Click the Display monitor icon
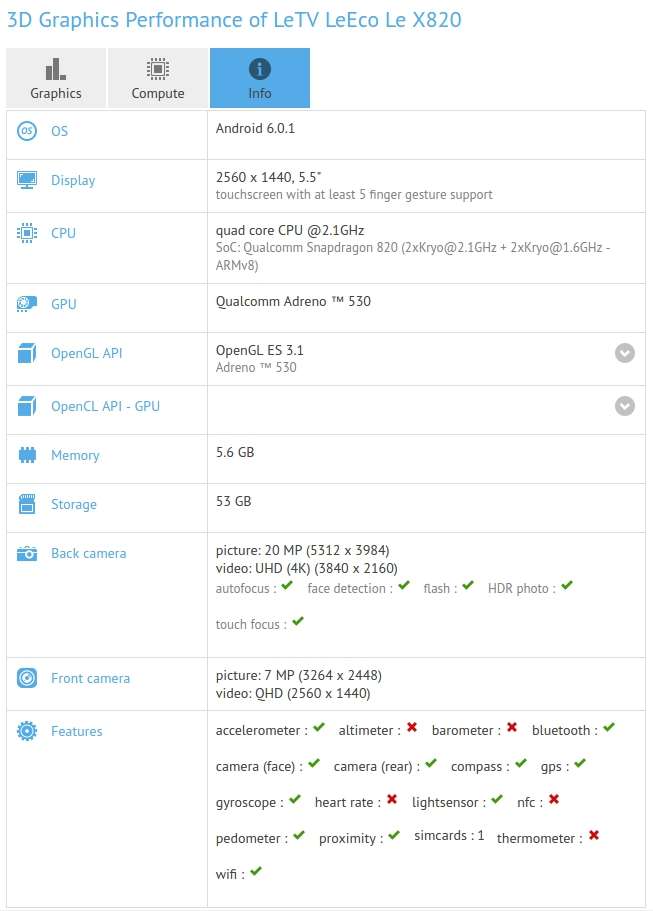 [27, 180]
